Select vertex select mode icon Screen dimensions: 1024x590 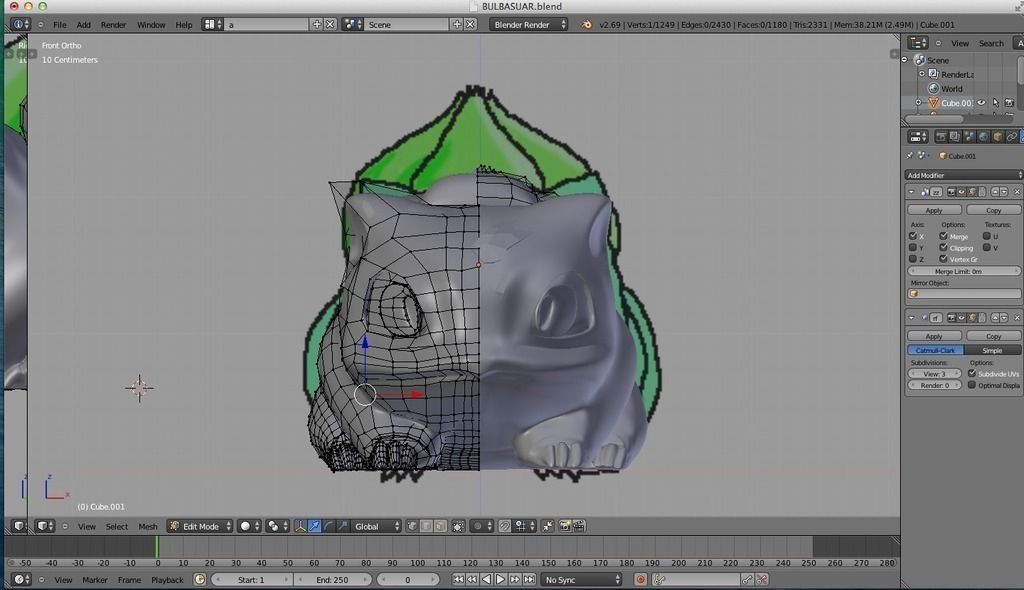(412, 526)
